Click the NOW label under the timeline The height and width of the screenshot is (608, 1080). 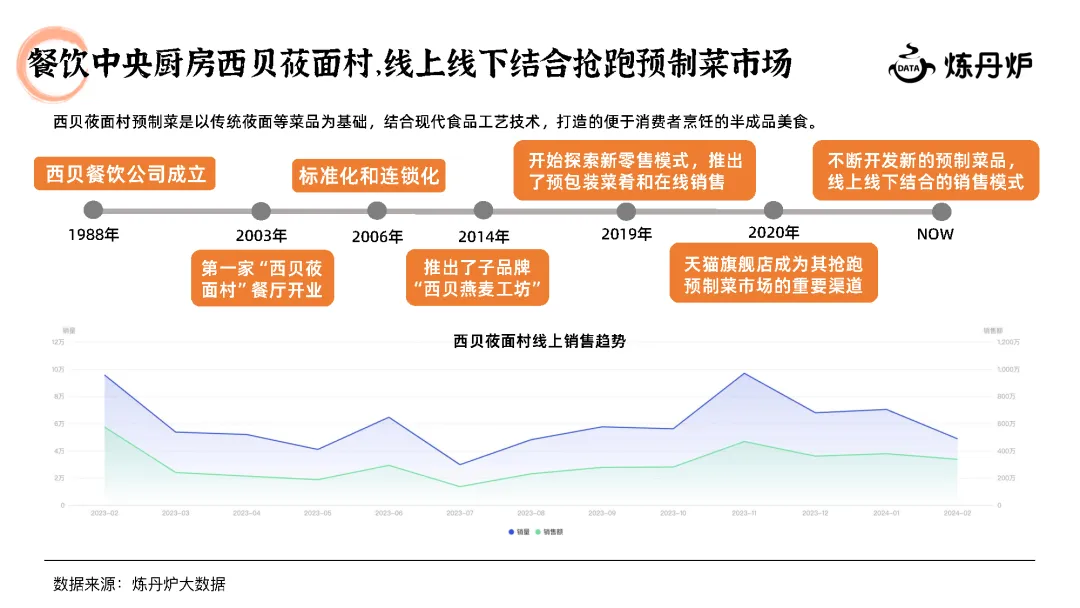[935, 234]
